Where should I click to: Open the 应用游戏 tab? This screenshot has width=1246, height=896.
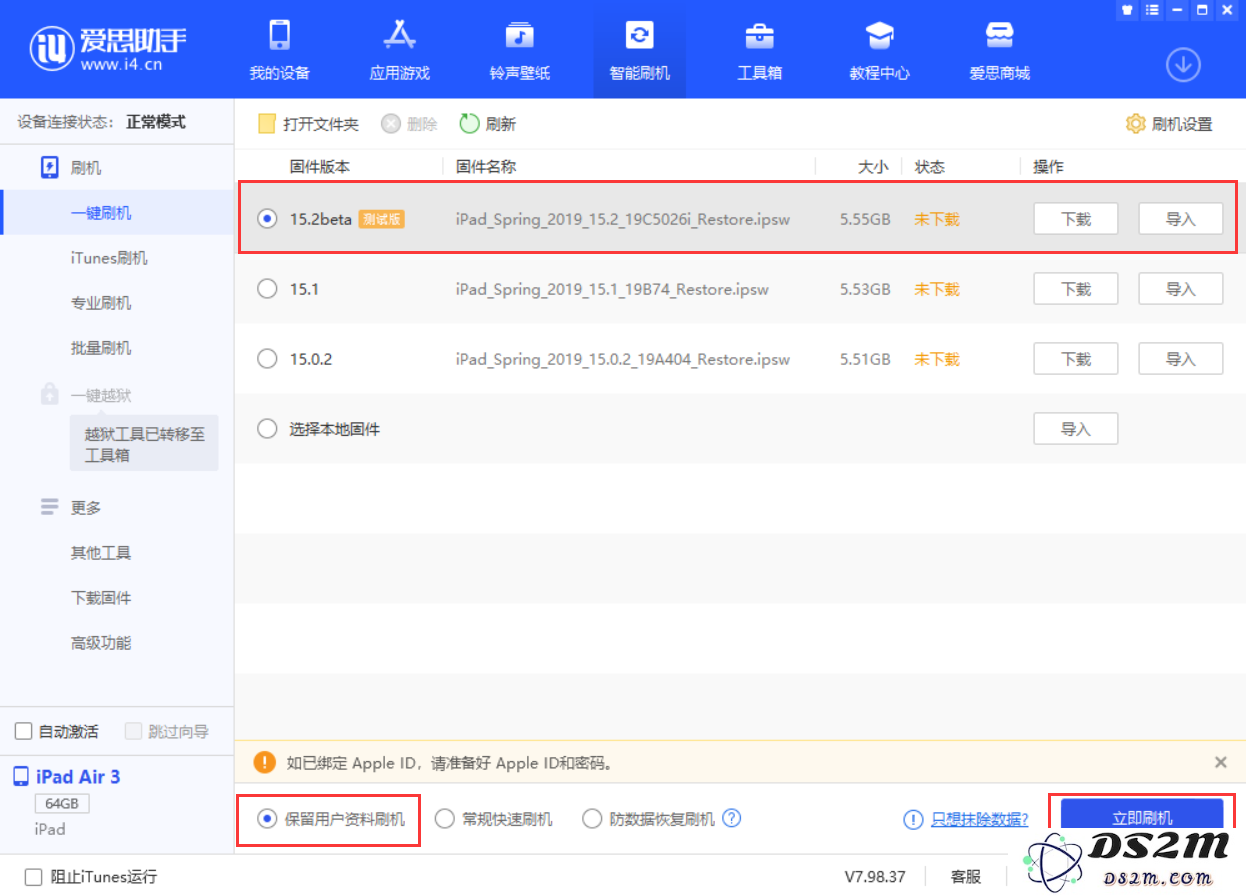pos(399,50)
